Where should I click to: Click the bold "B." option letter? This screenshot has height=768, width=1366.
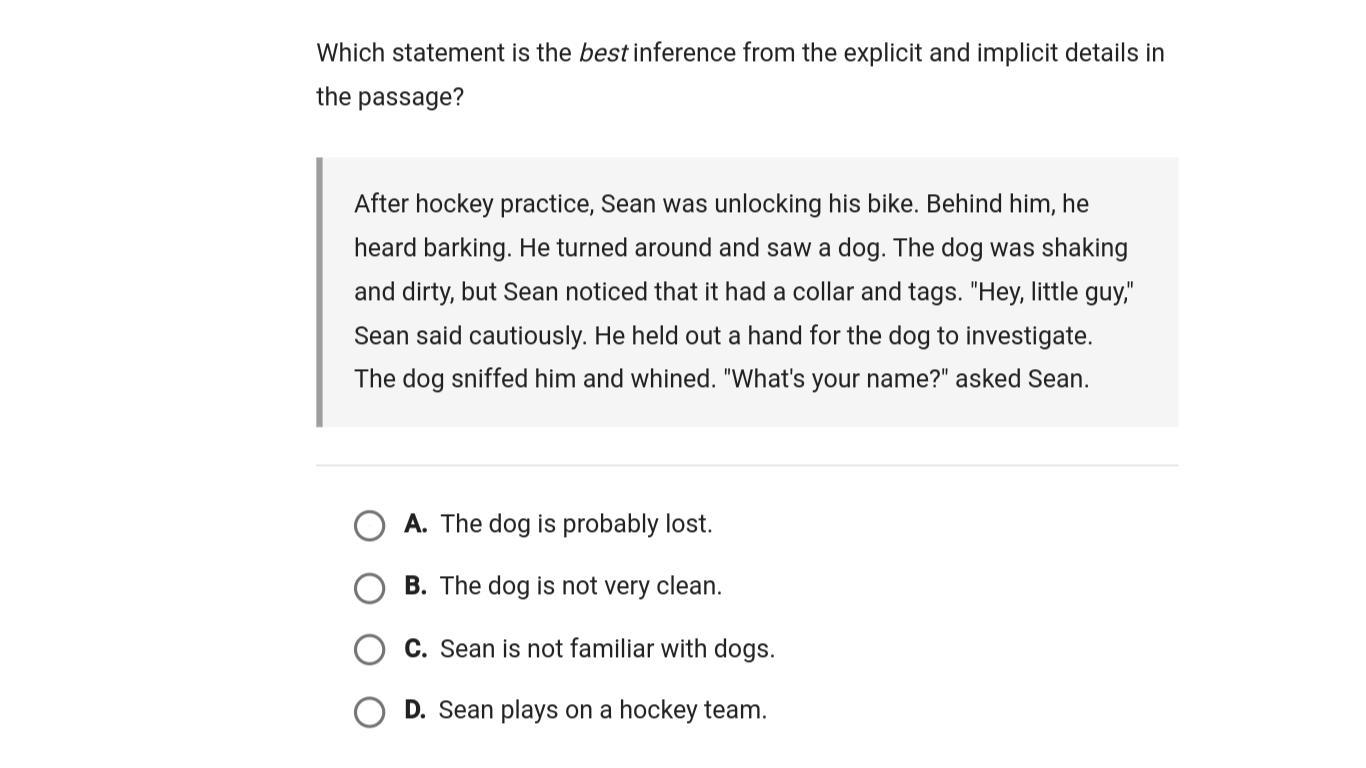click(415, 586)
